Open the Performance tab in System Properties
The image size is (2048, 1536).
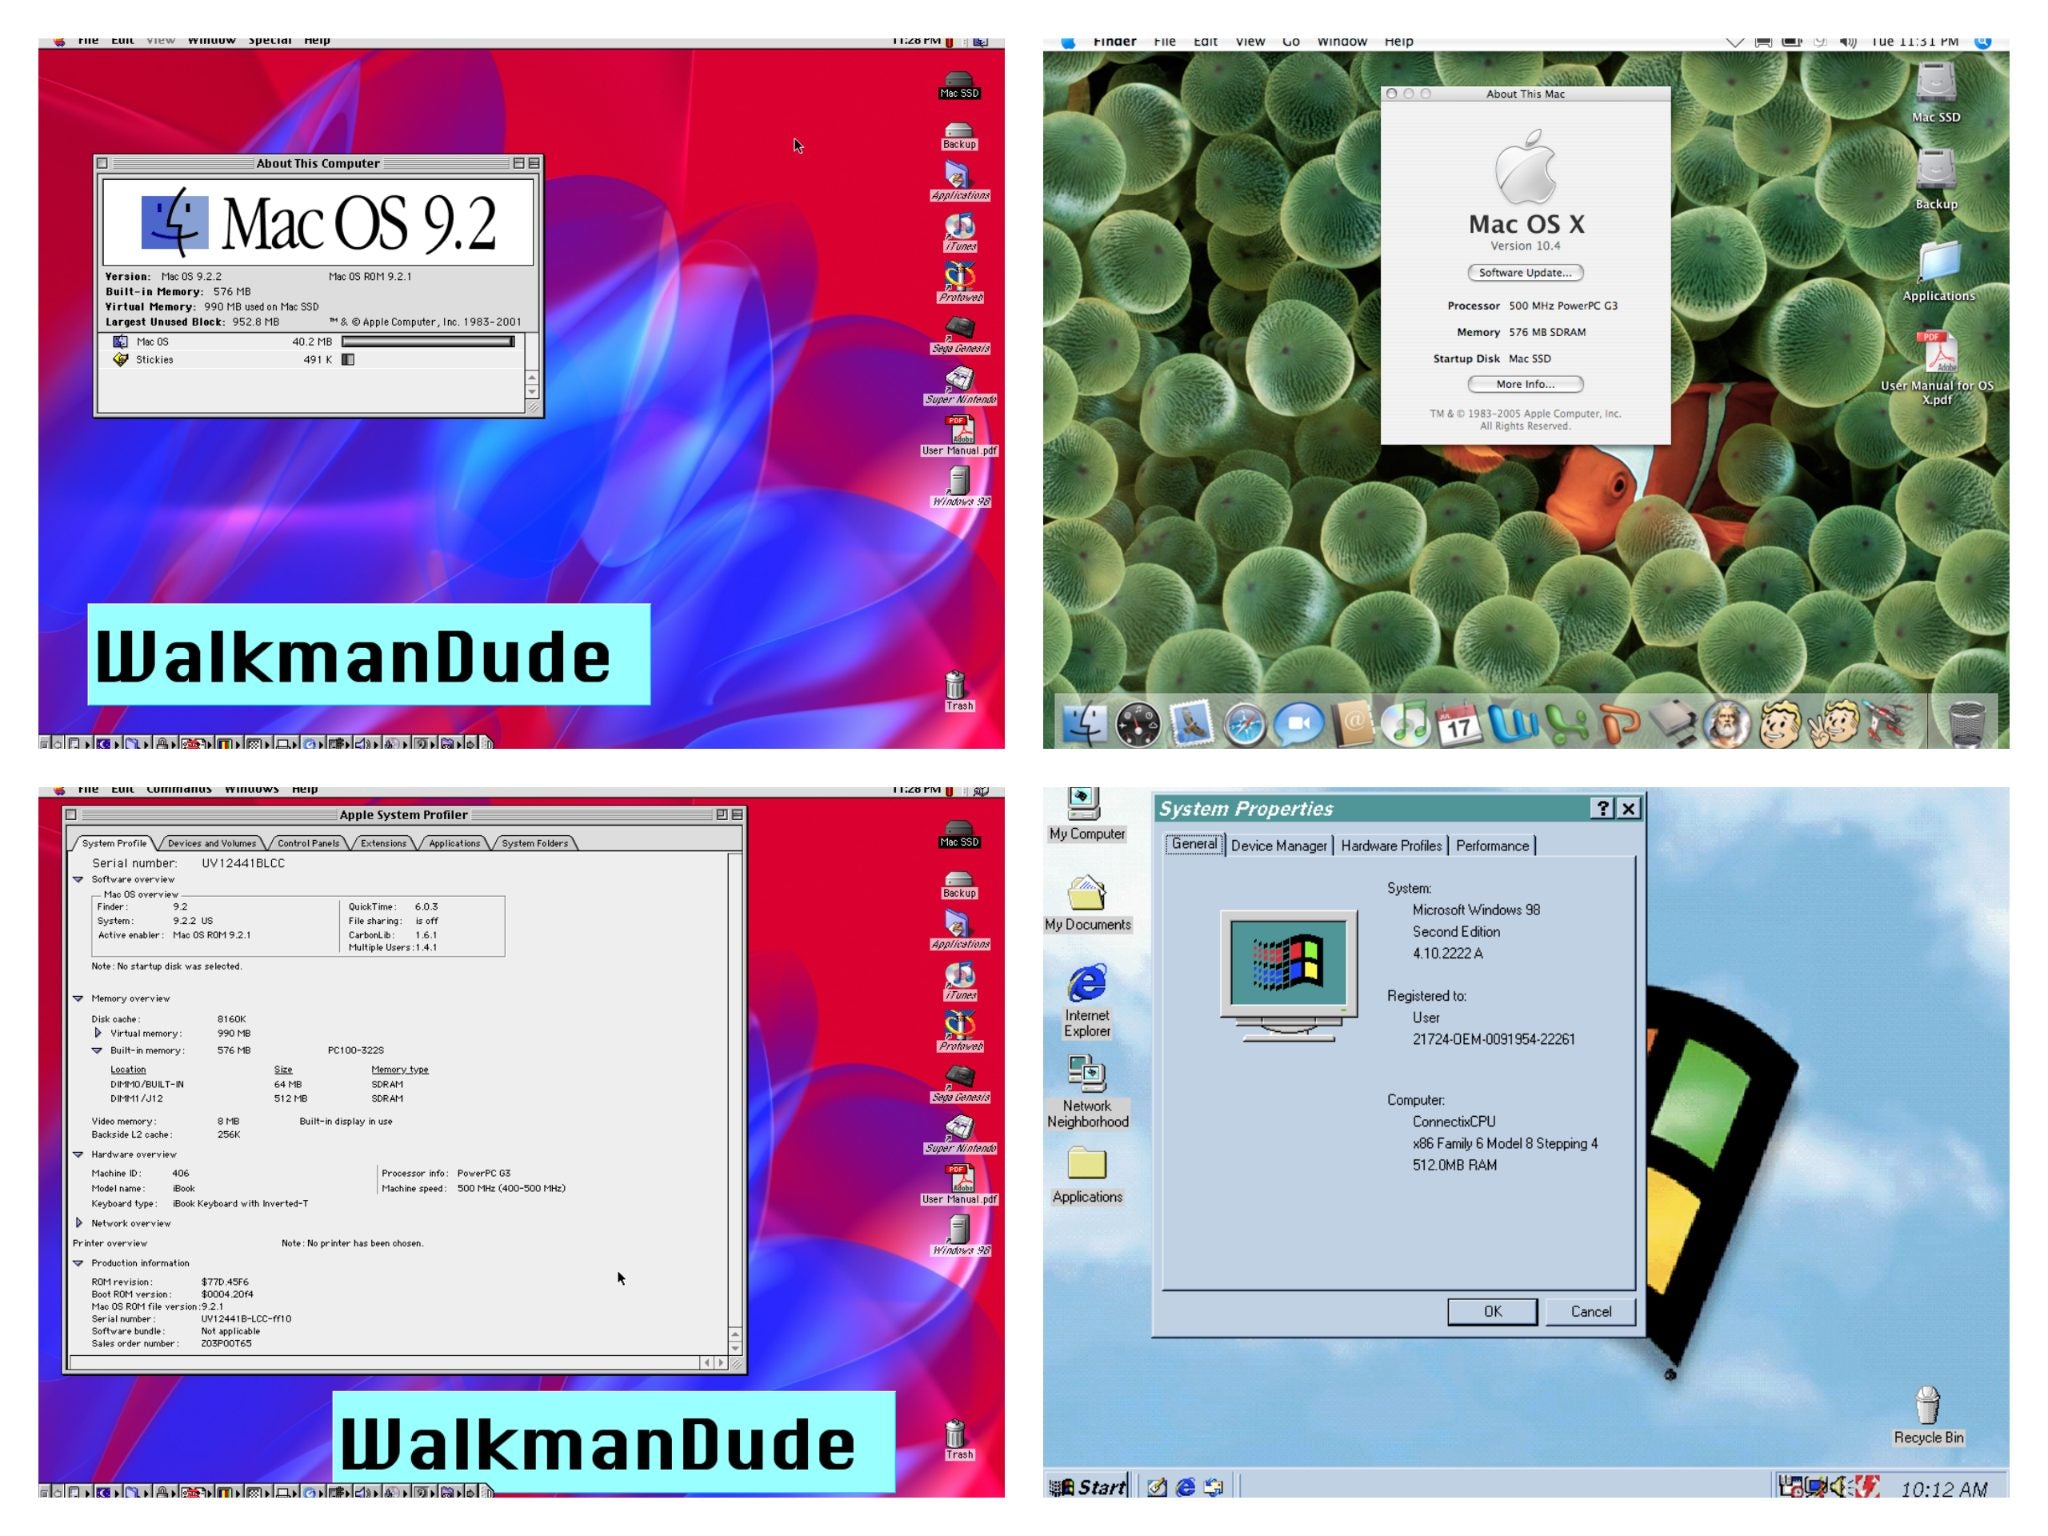coord(1492,846)
